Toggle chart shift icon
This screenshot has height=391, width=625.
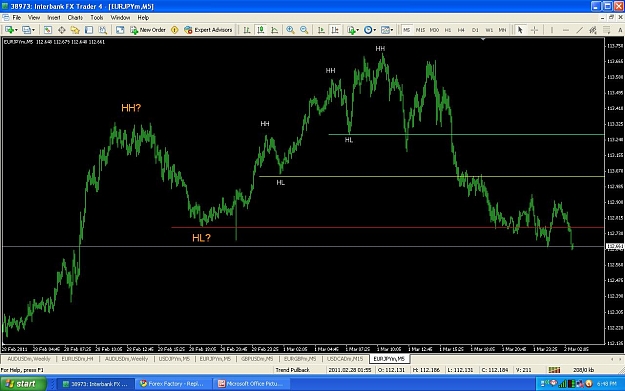[335, 30]
